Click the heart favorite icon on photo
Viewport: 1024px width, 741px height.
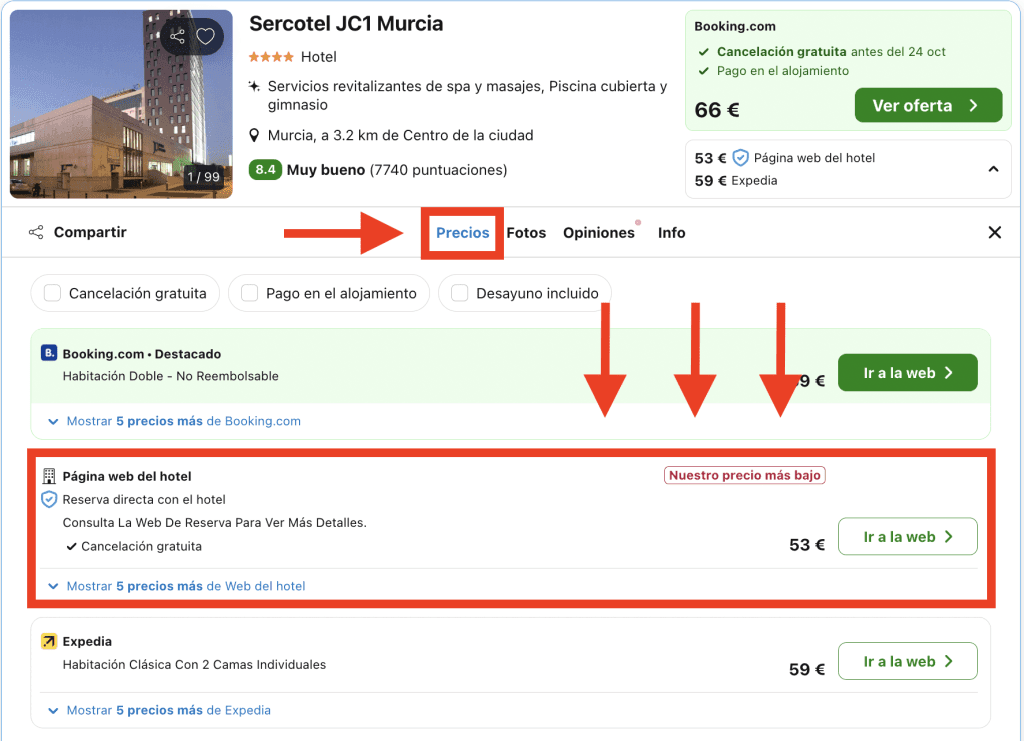pos(206,37)
